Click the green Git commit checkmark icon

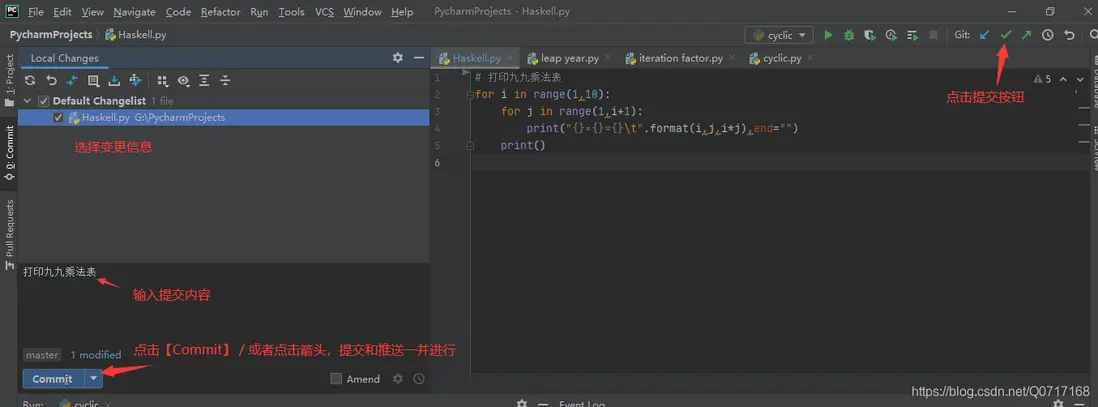click(x=1006, y=35)
